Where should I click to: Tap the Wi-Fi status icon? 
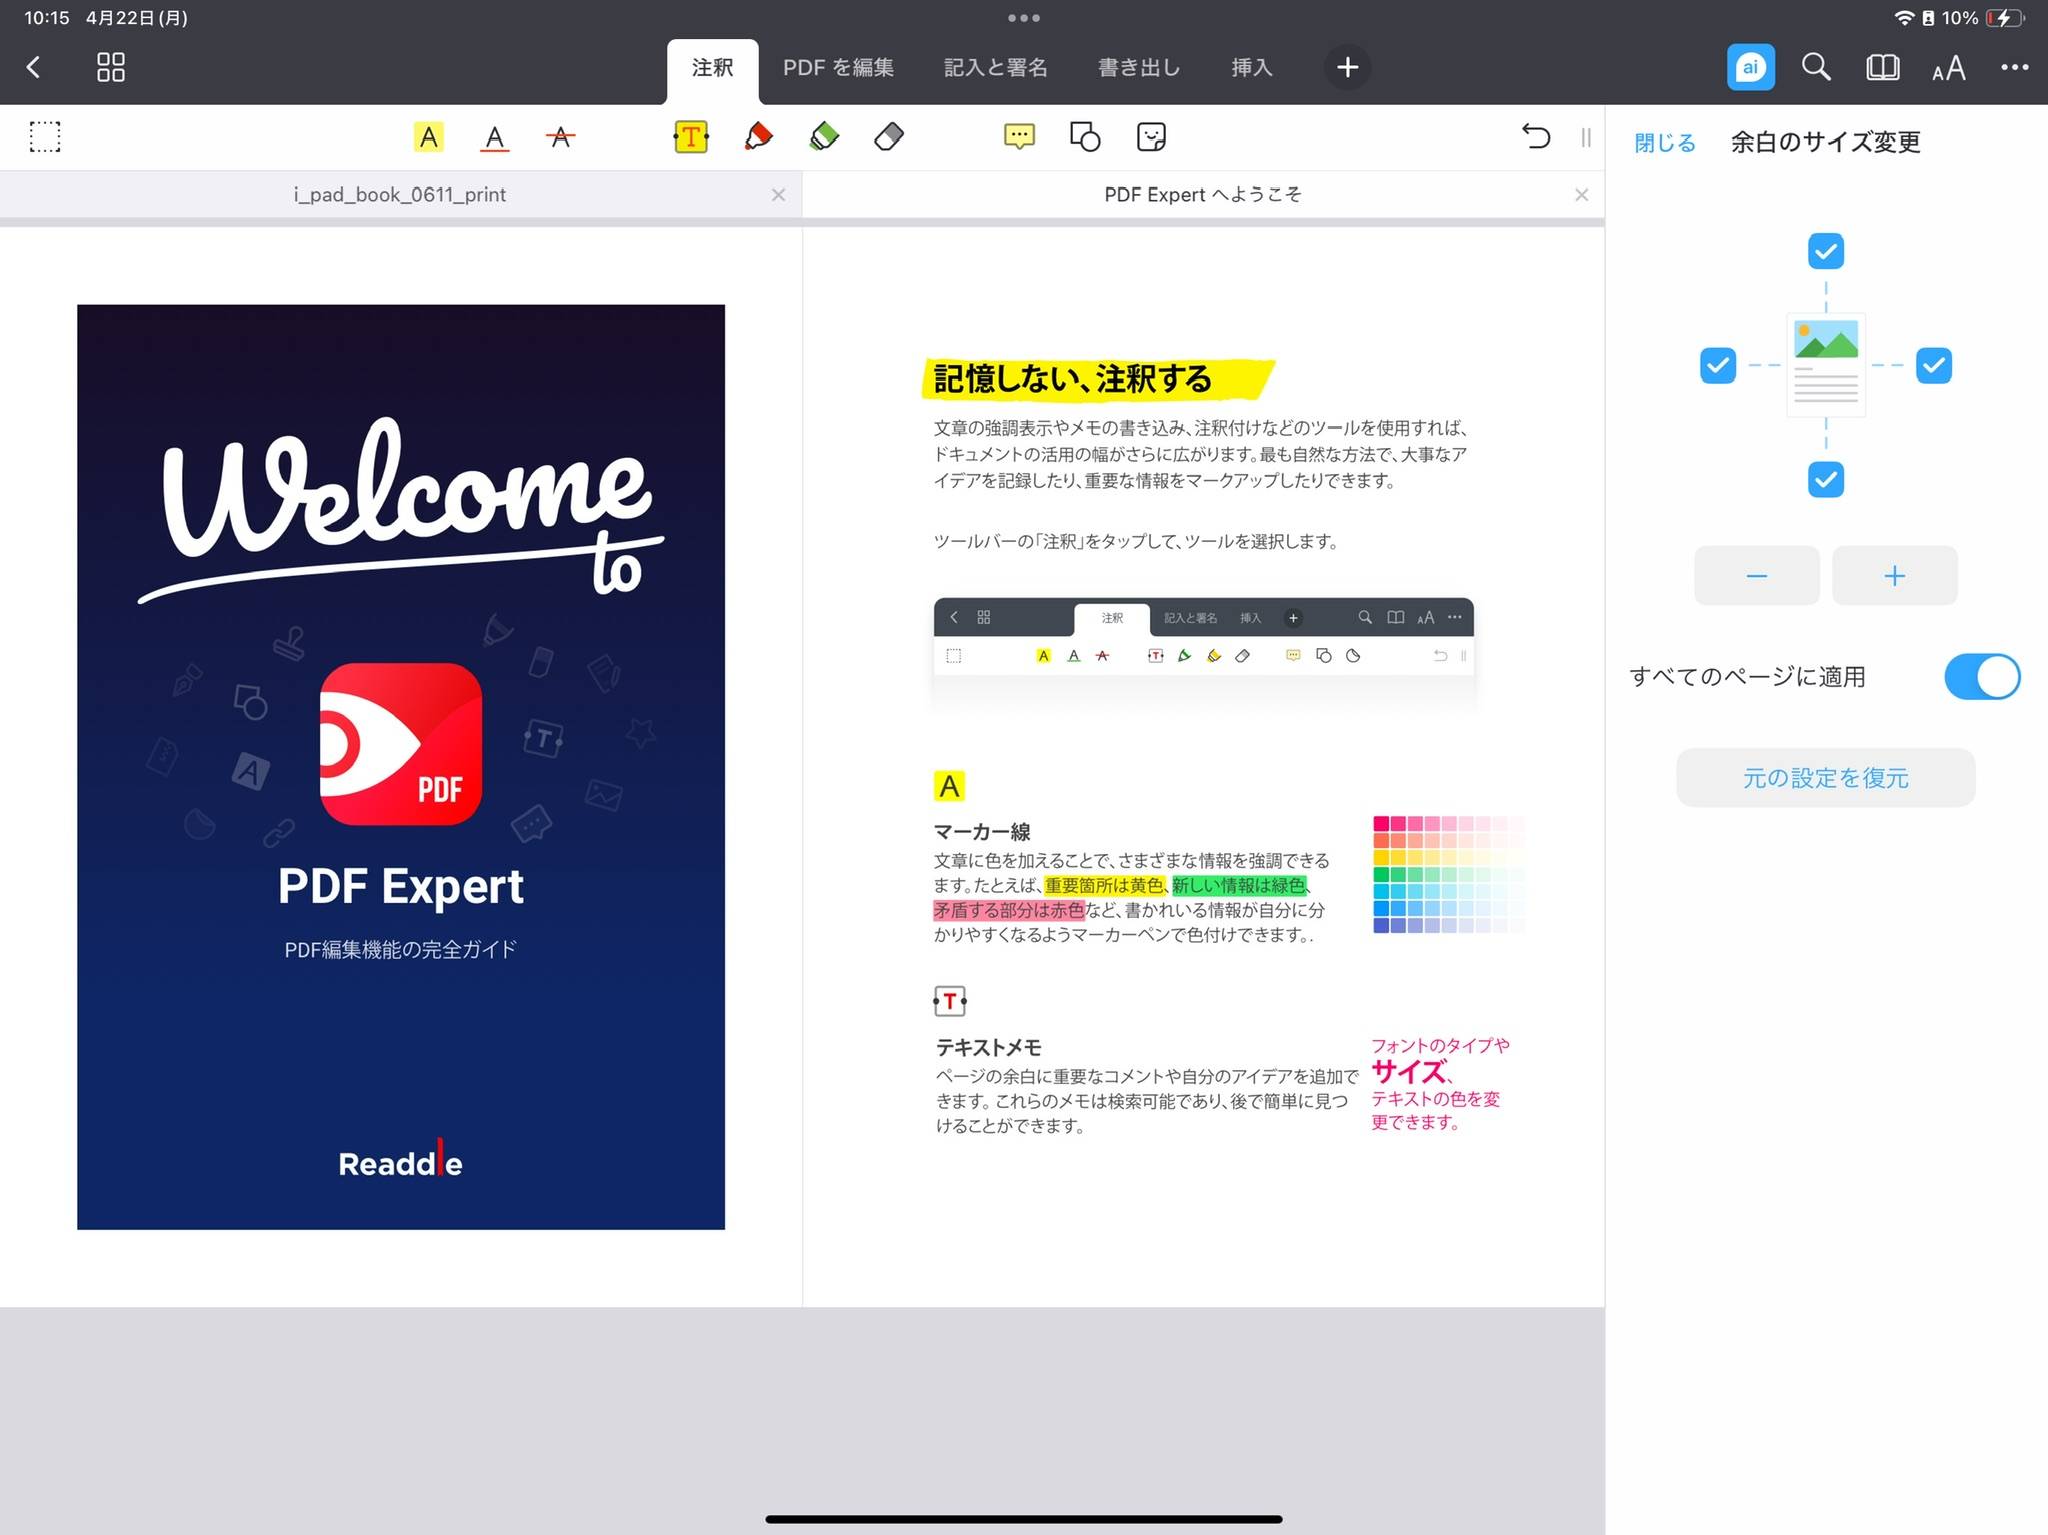tap(1904, 18)
